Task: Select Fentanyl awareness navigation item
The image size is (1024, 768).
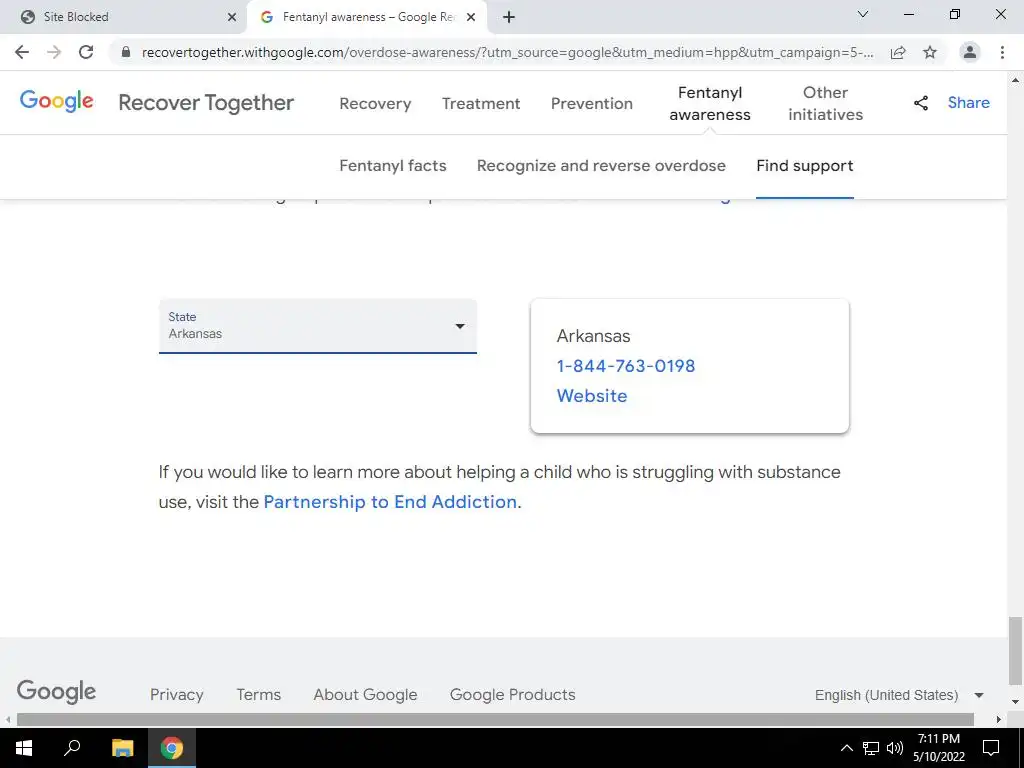Action: click(710, 103)
